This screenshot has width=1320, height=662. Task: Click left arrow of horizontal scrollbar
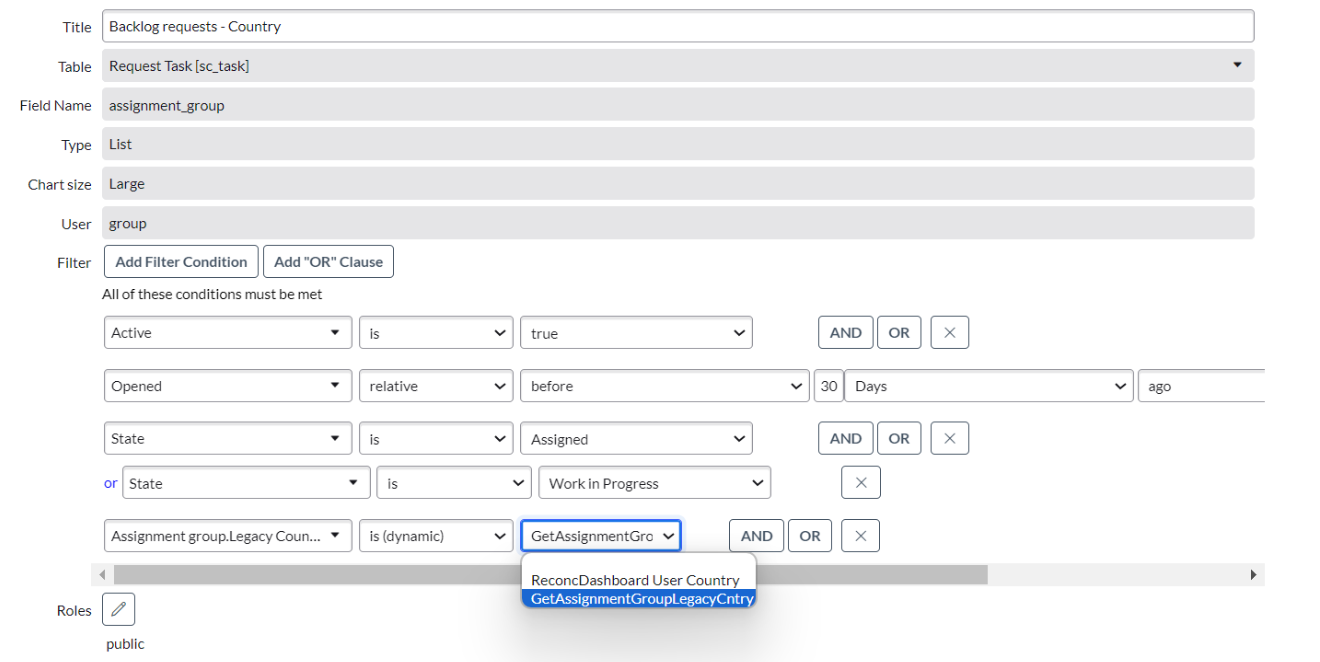click(x=100, y=575)
